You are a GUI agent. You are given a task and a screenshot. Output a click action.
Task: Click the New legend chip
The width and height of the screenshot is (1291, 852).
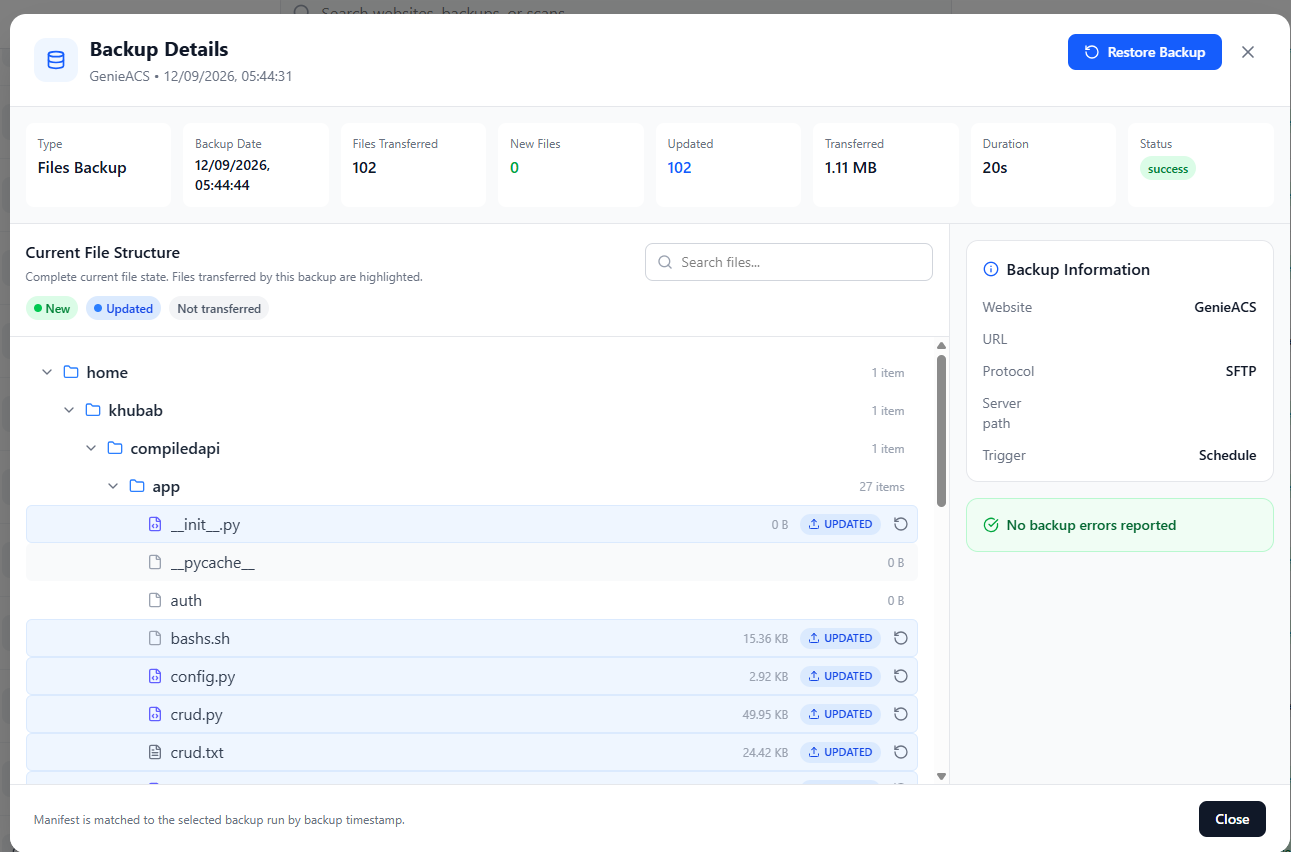pos(52,308)
